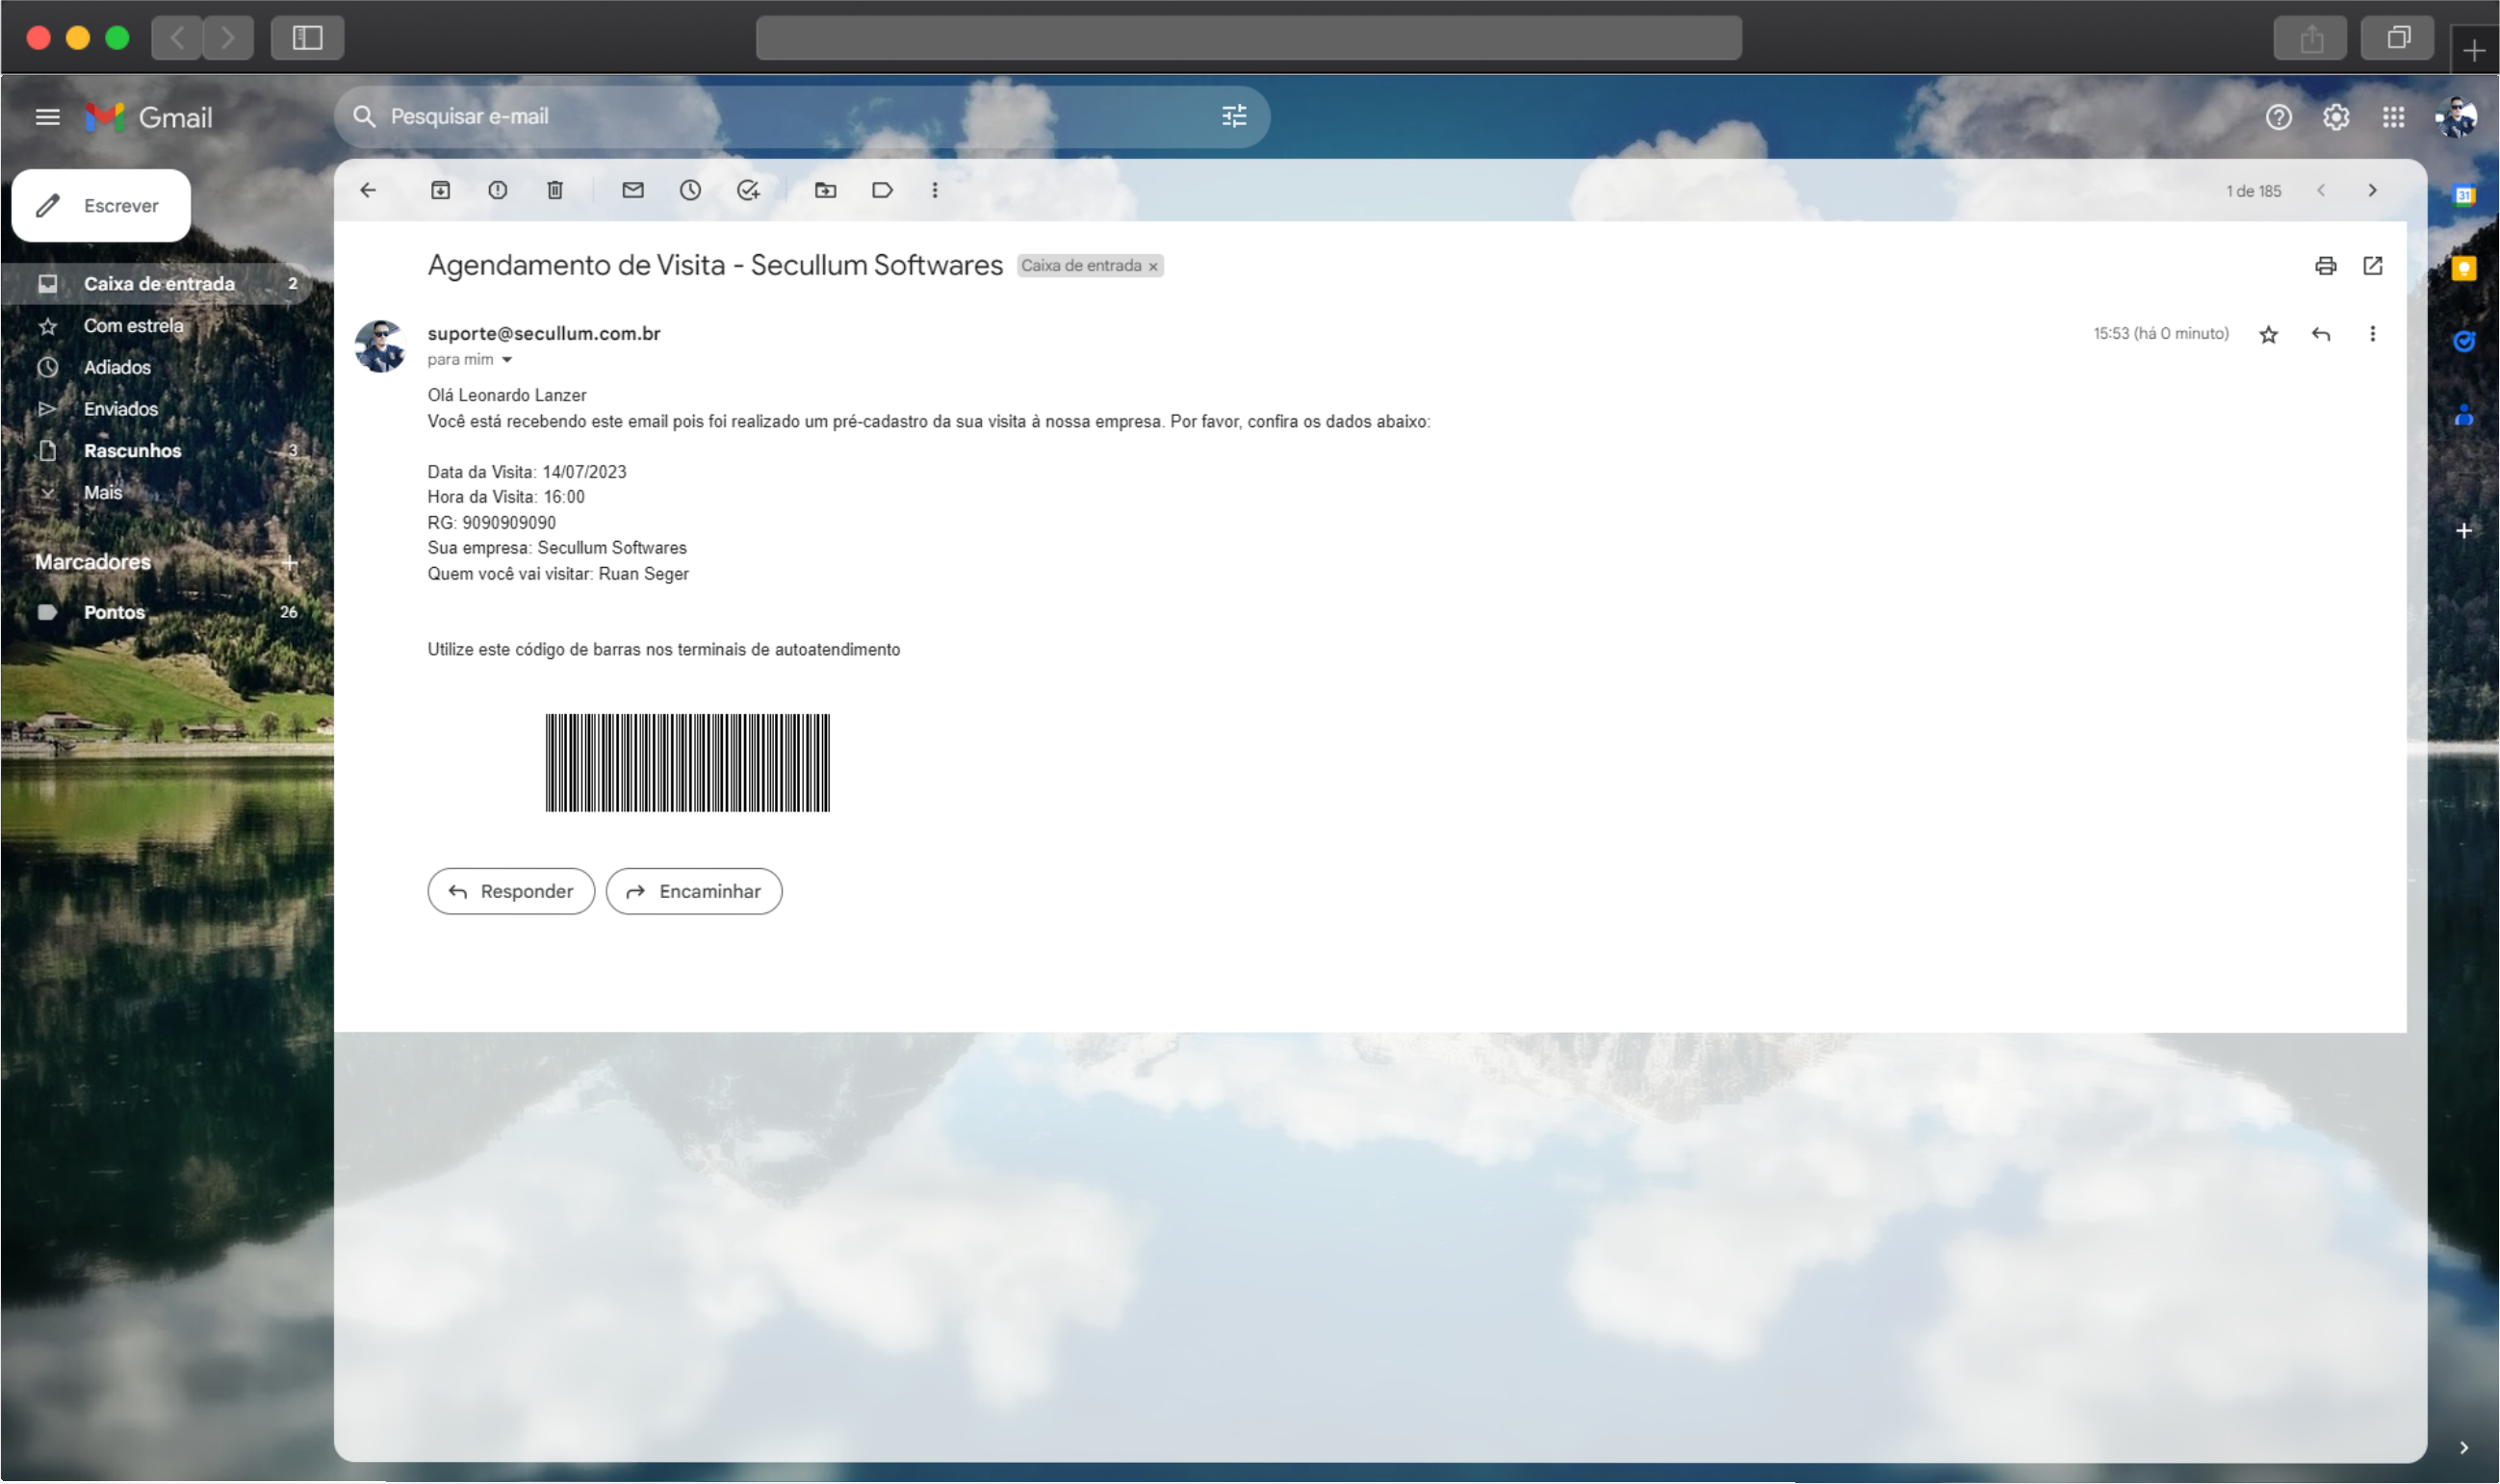This screenshot has height=1484, width=2500.
Task: Expand the Mais section in sidebar
Action: (102, 492)
